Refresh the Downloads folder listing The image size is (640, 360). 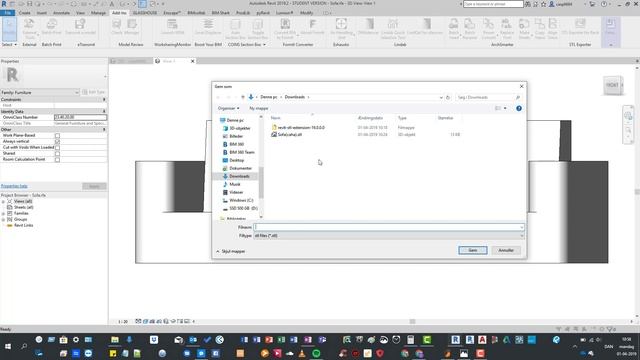[x=448, y=97]
